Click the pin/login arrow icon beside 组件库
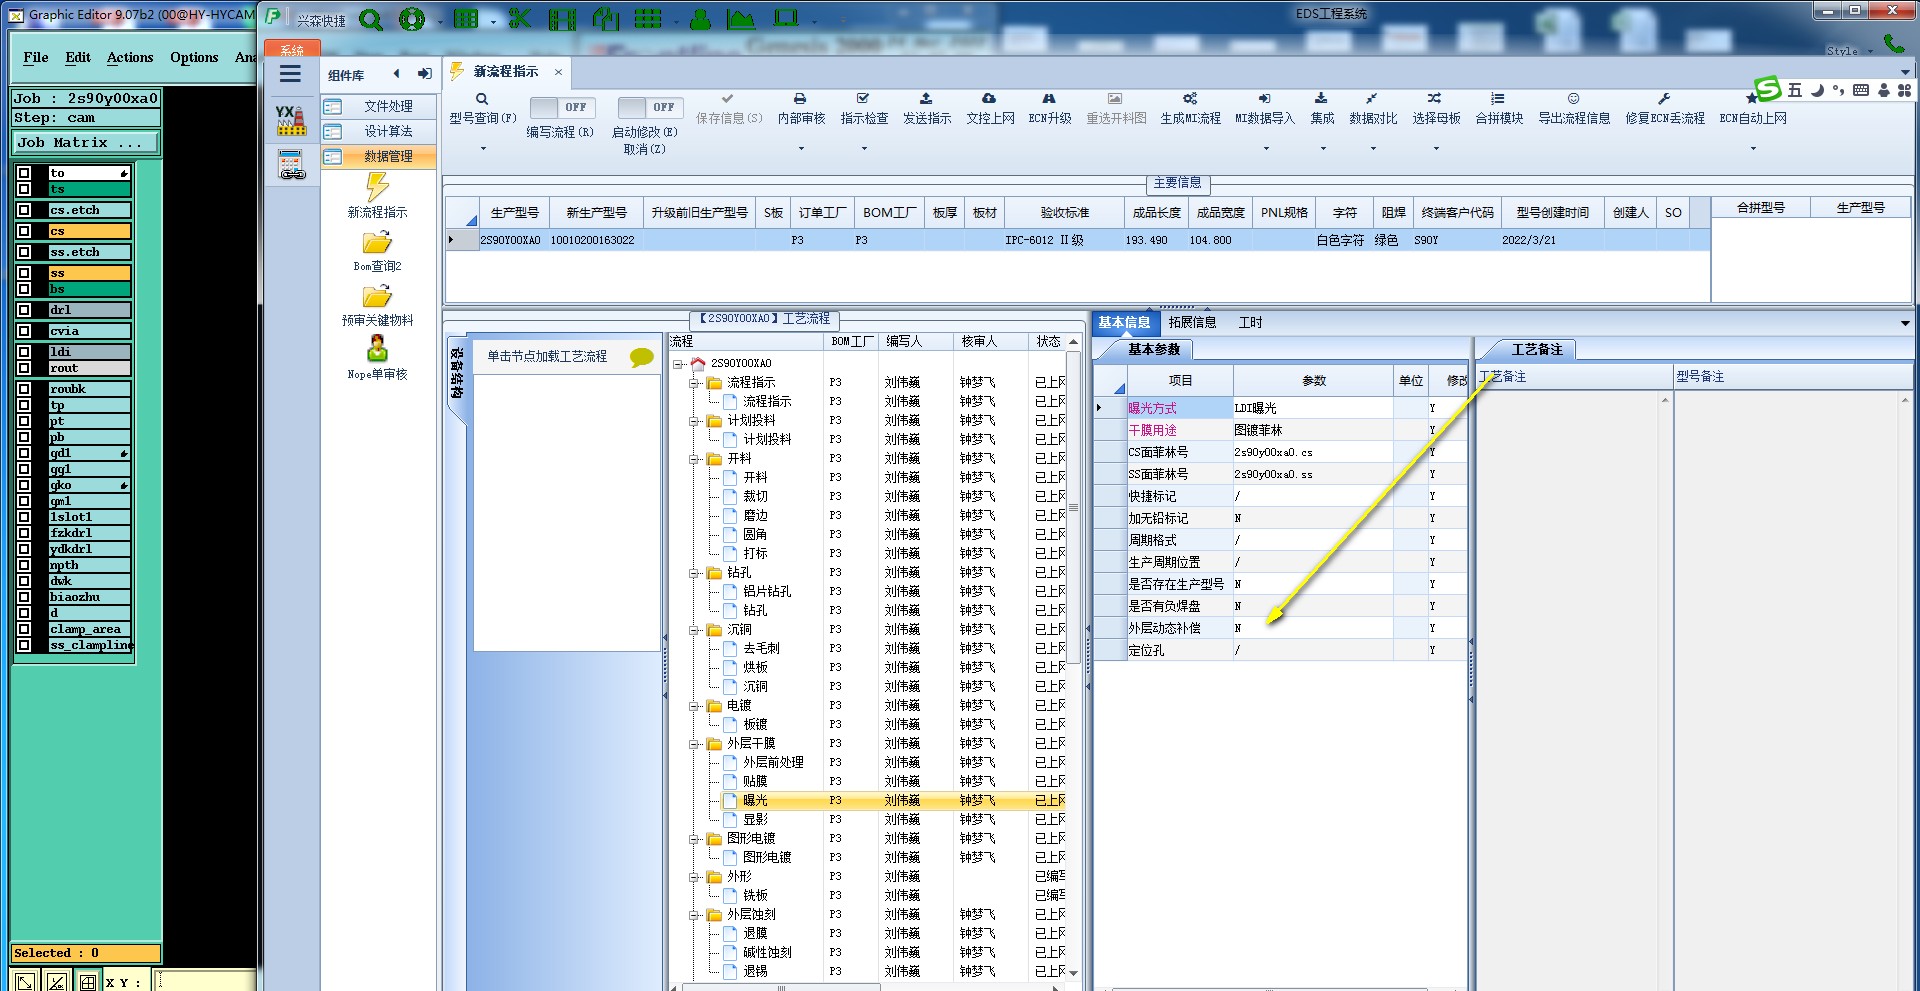This screenshot has width=1920, height=991. (x=425, y=74)
